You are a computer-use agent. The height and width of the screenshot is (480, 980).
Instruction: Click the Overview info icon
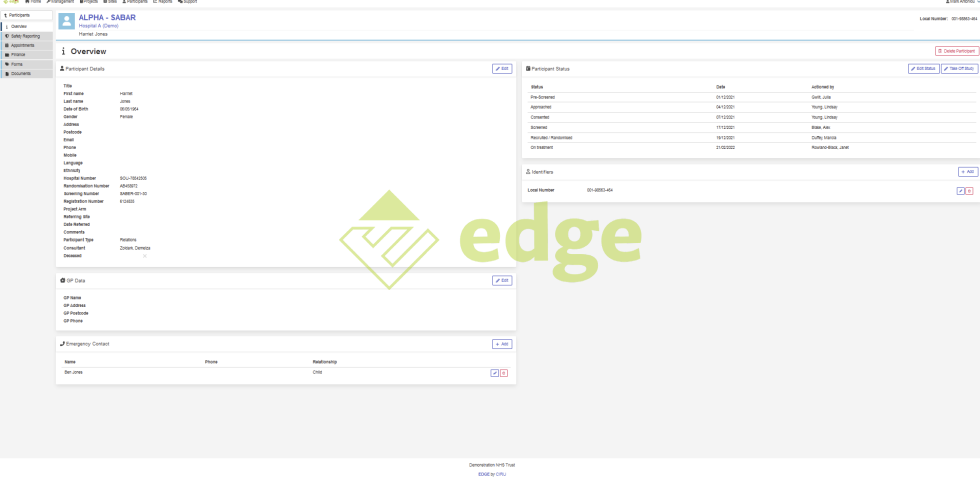click(63, 51)
